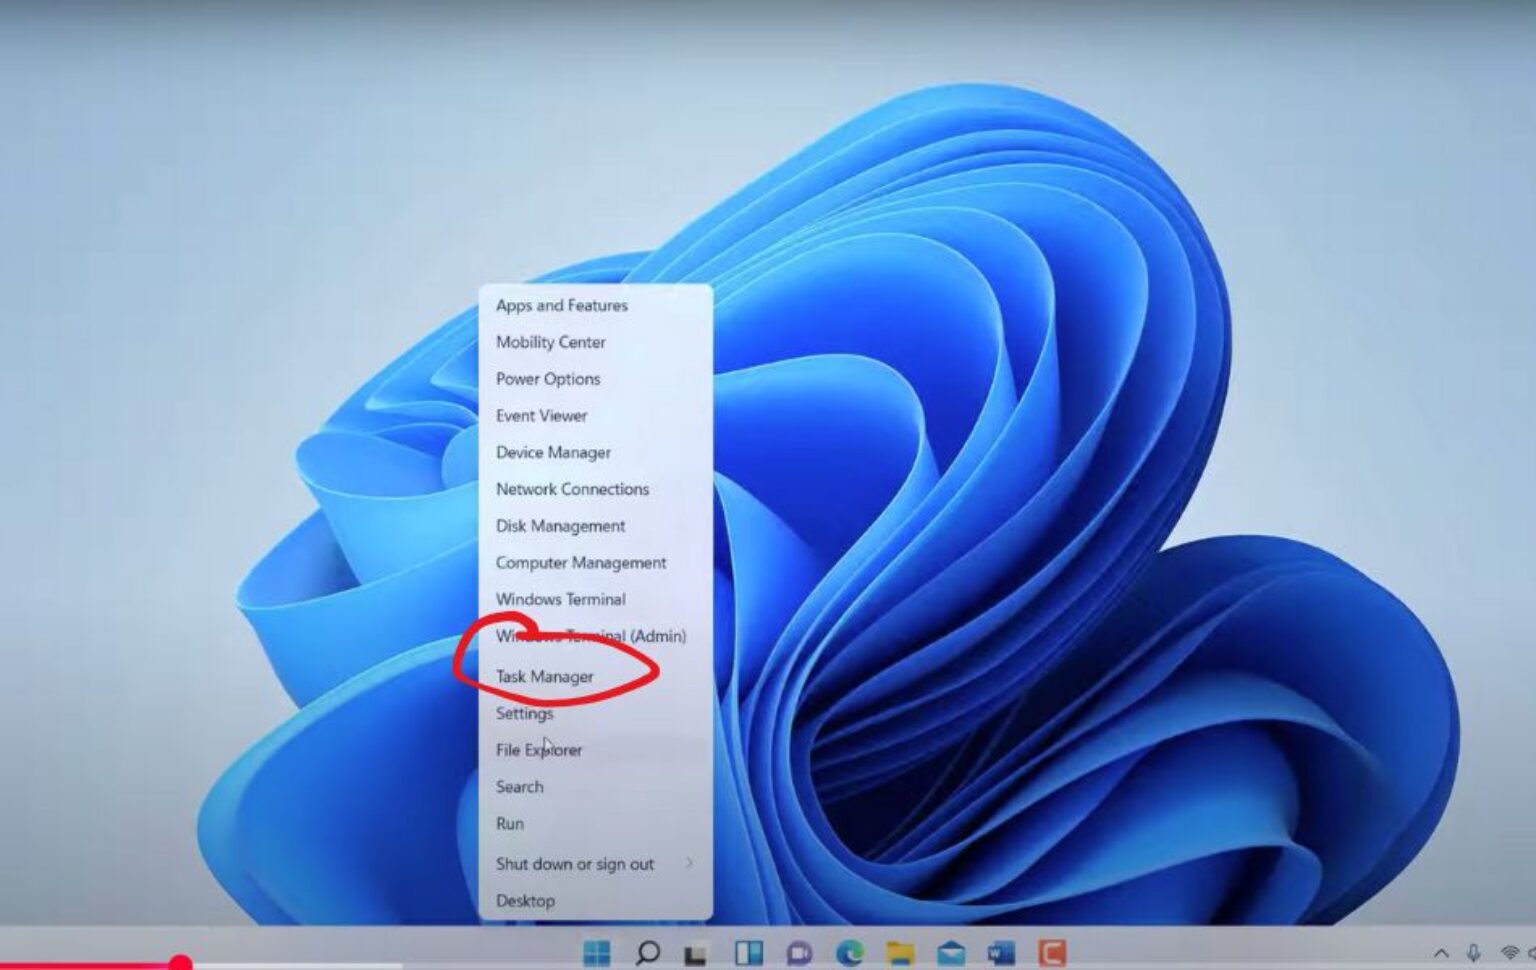Open the Mail app

(x=950, y=953)
